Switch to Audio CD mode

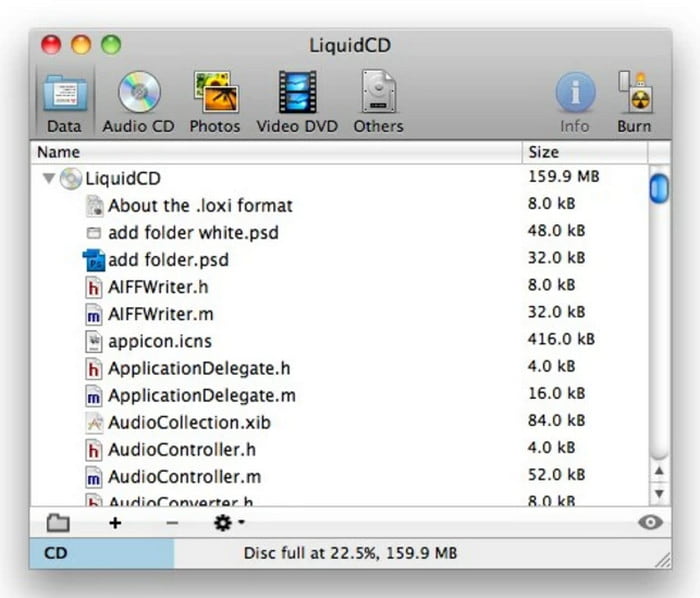click(x=138, y=102)
